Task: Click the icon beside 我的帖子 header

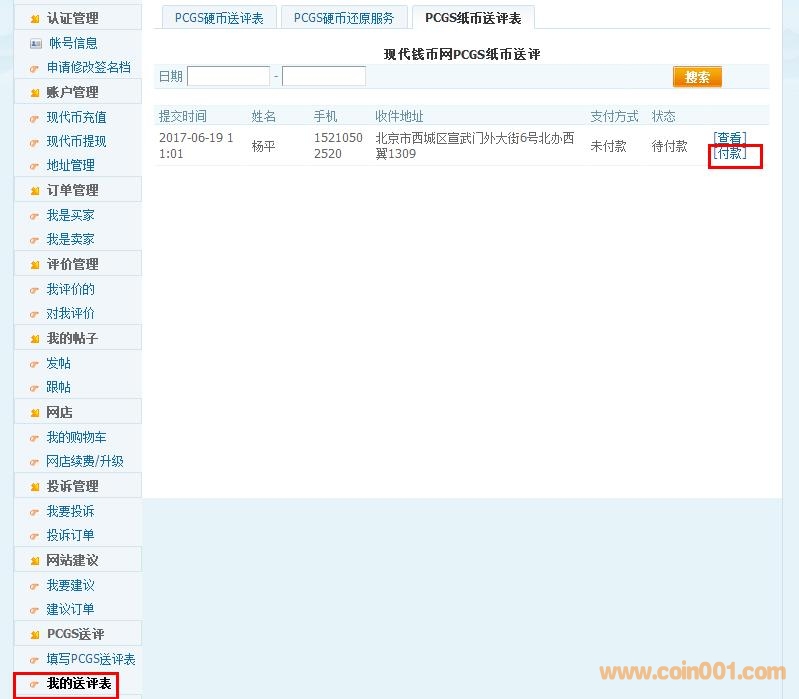Action: coord(35,339)
